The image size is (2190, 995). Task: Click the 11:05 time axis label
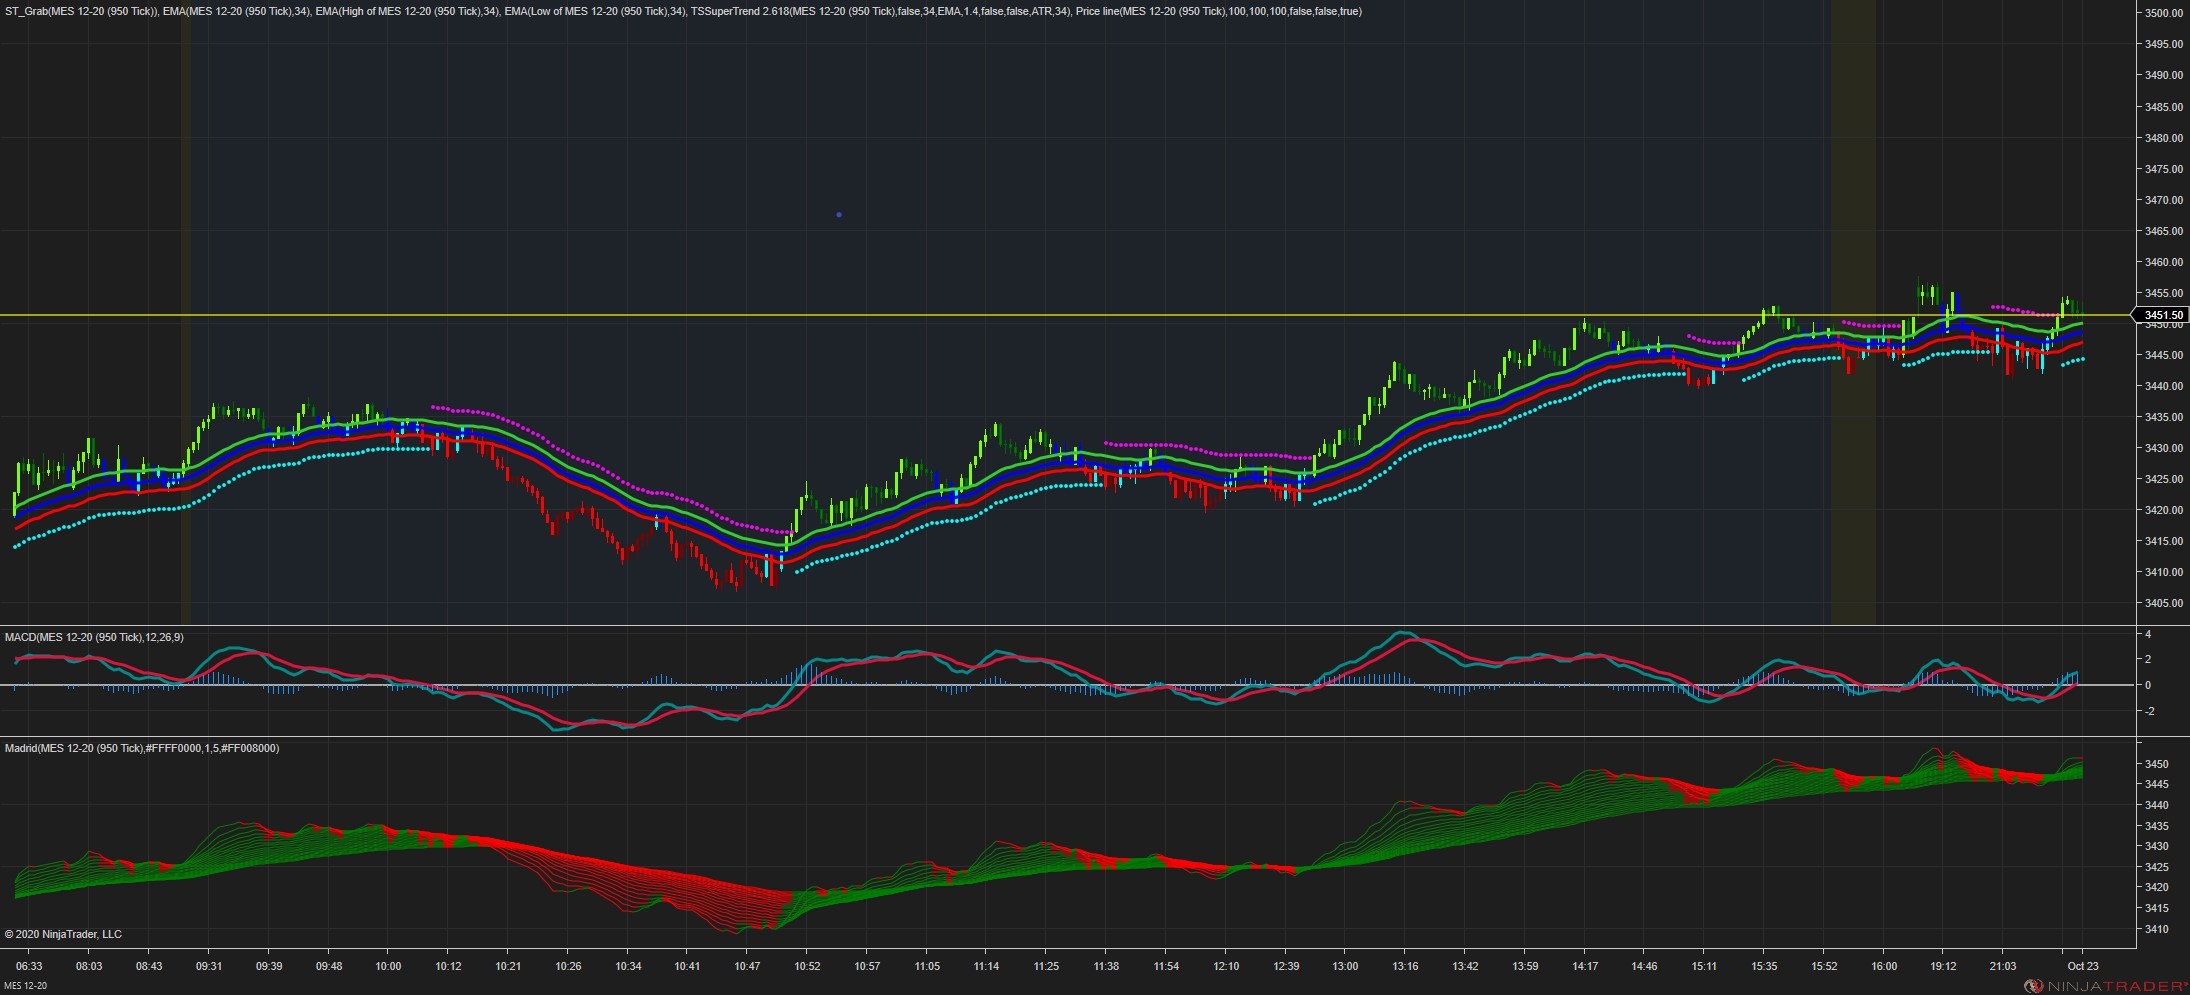click(x=927, y=966)
